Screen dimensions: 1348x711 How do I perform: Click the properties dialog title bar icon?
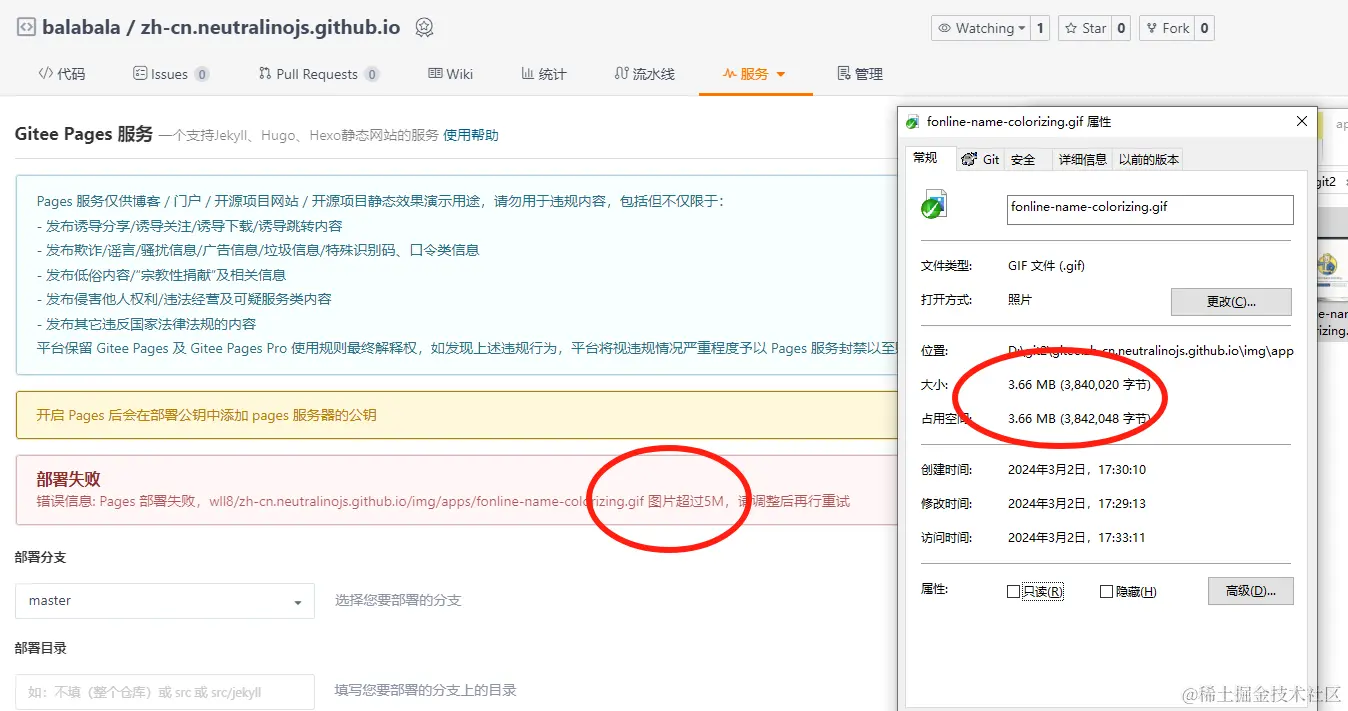point(912,122)
